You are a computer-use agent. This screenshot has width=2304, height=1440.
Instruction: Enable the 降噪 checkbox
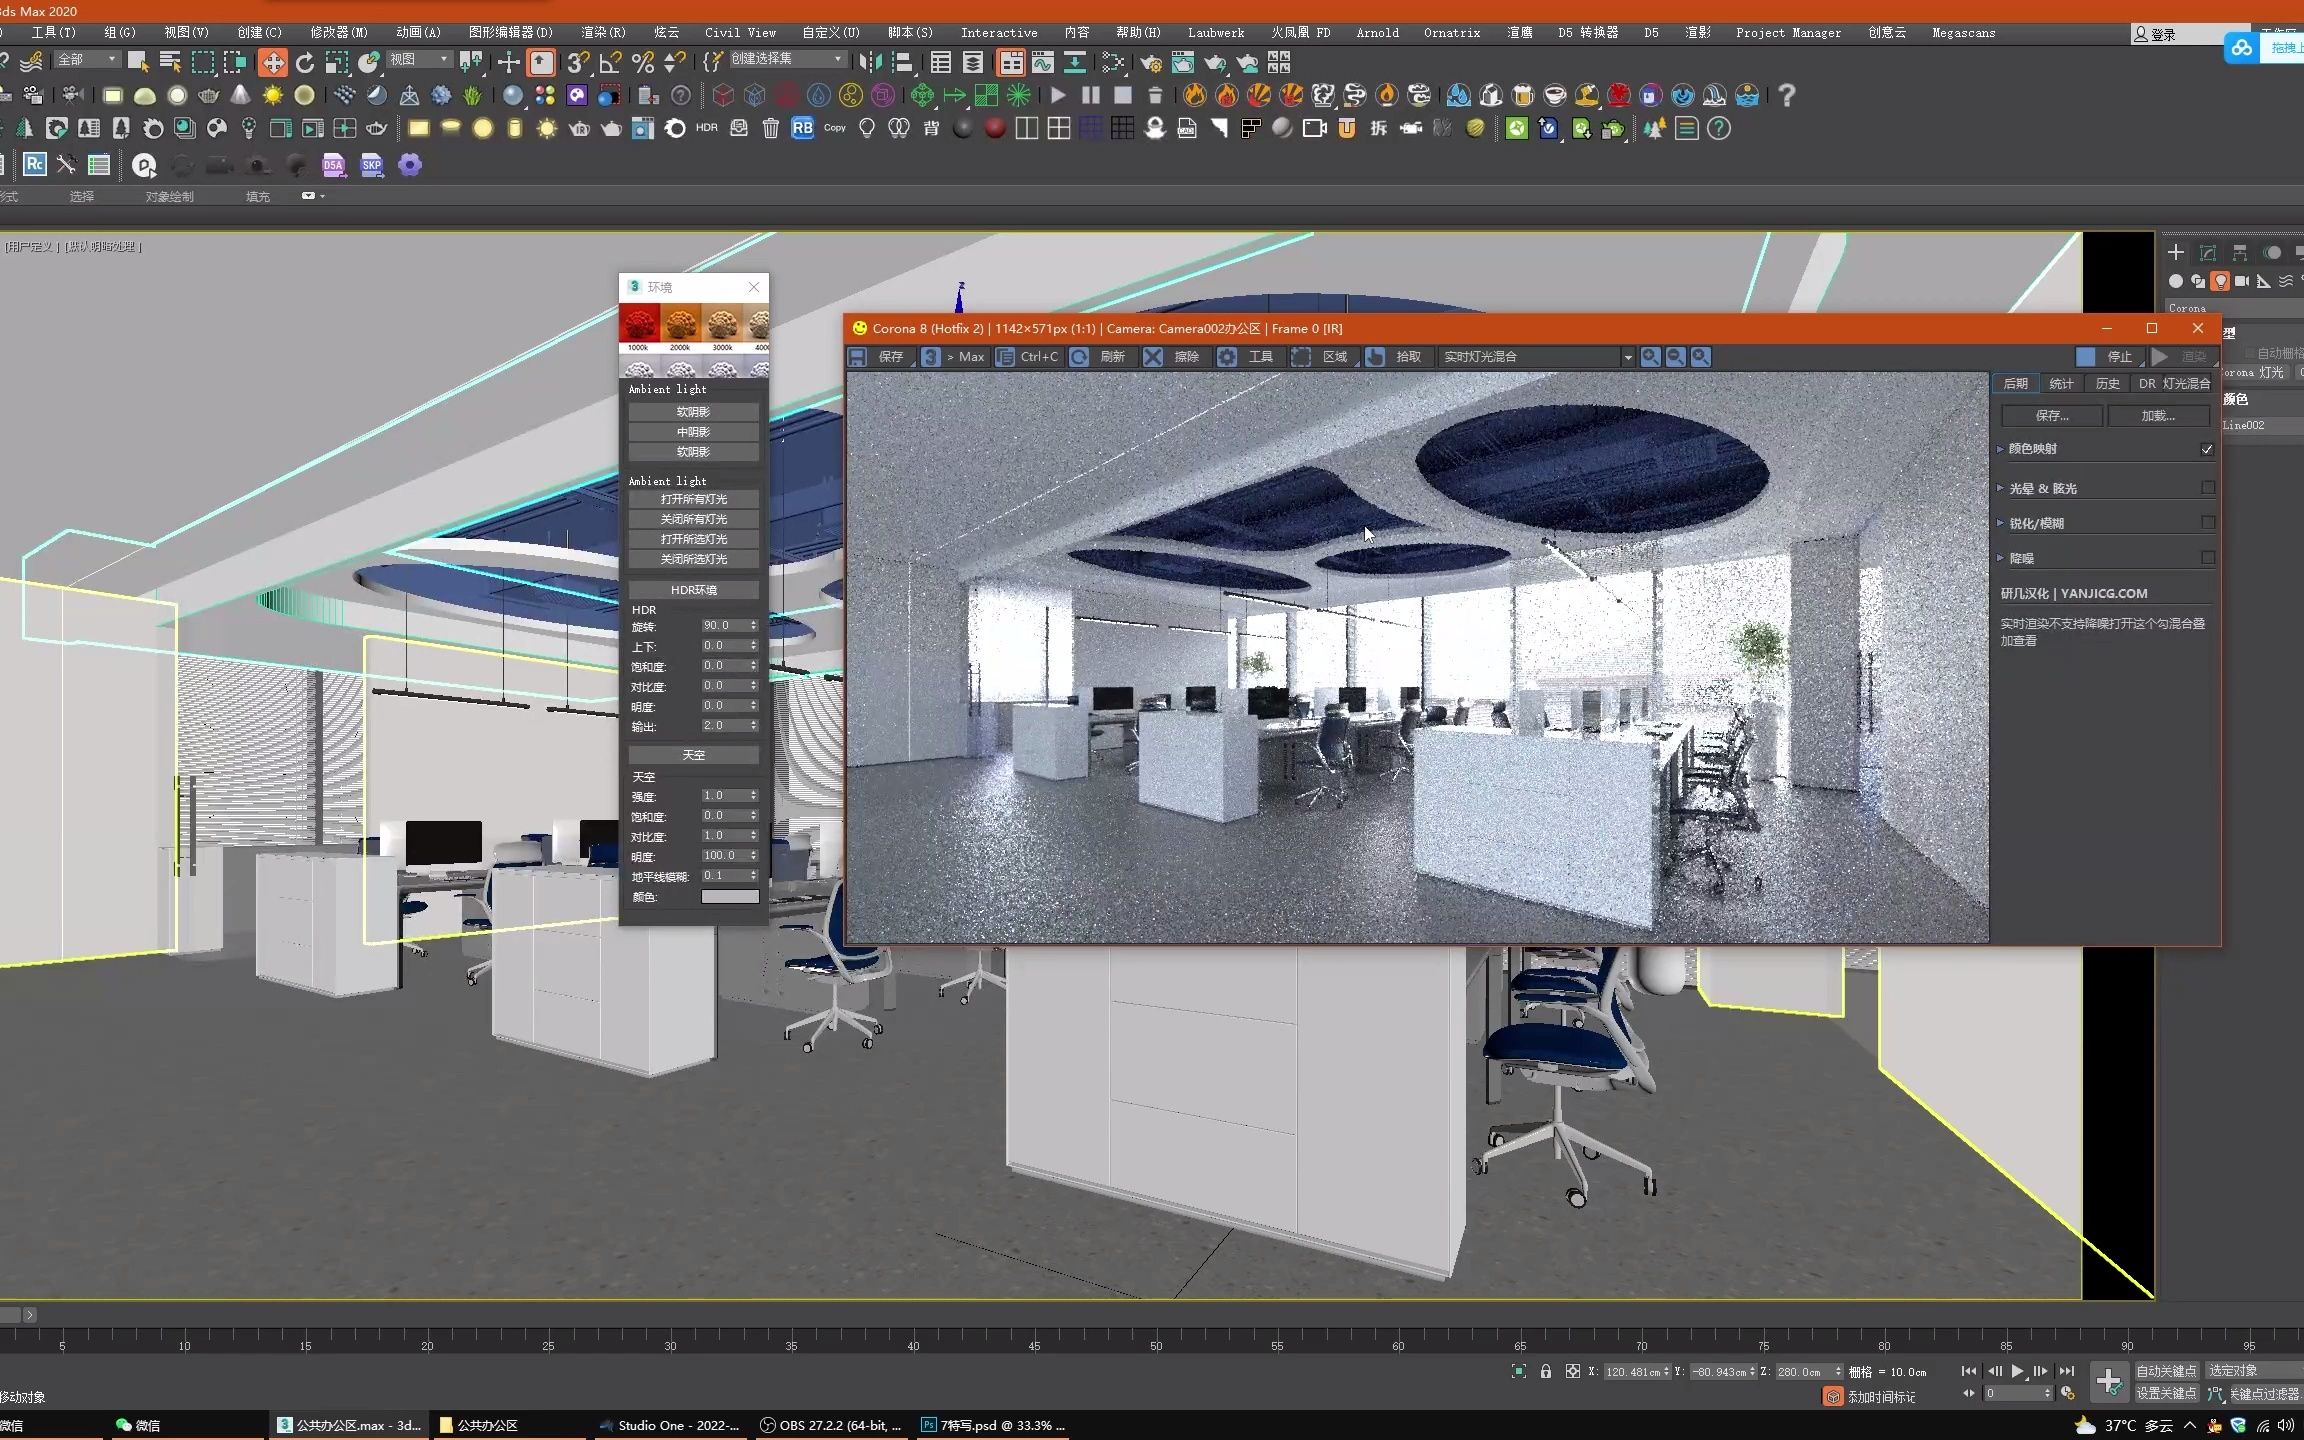point(2207,558)
